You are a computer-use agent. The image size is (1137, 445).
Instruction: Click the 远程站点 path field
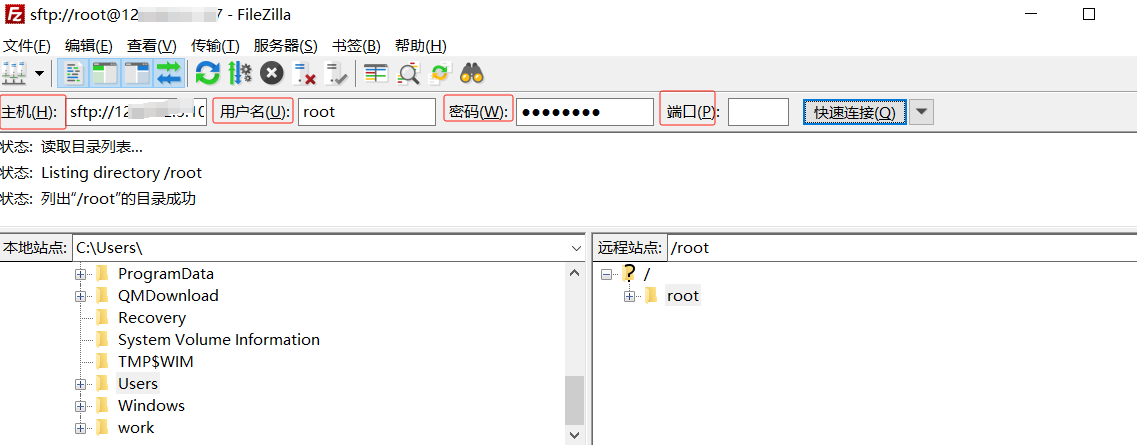click(902, 248)
